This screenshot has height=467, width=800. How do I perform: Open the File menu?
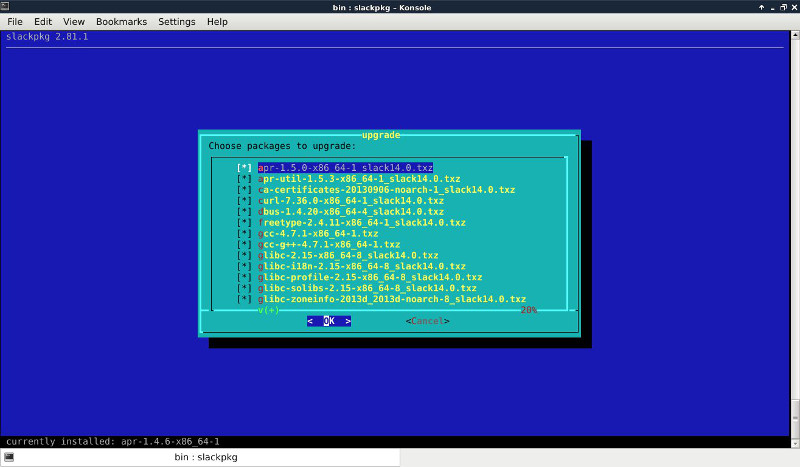click(x=15, y=21)
